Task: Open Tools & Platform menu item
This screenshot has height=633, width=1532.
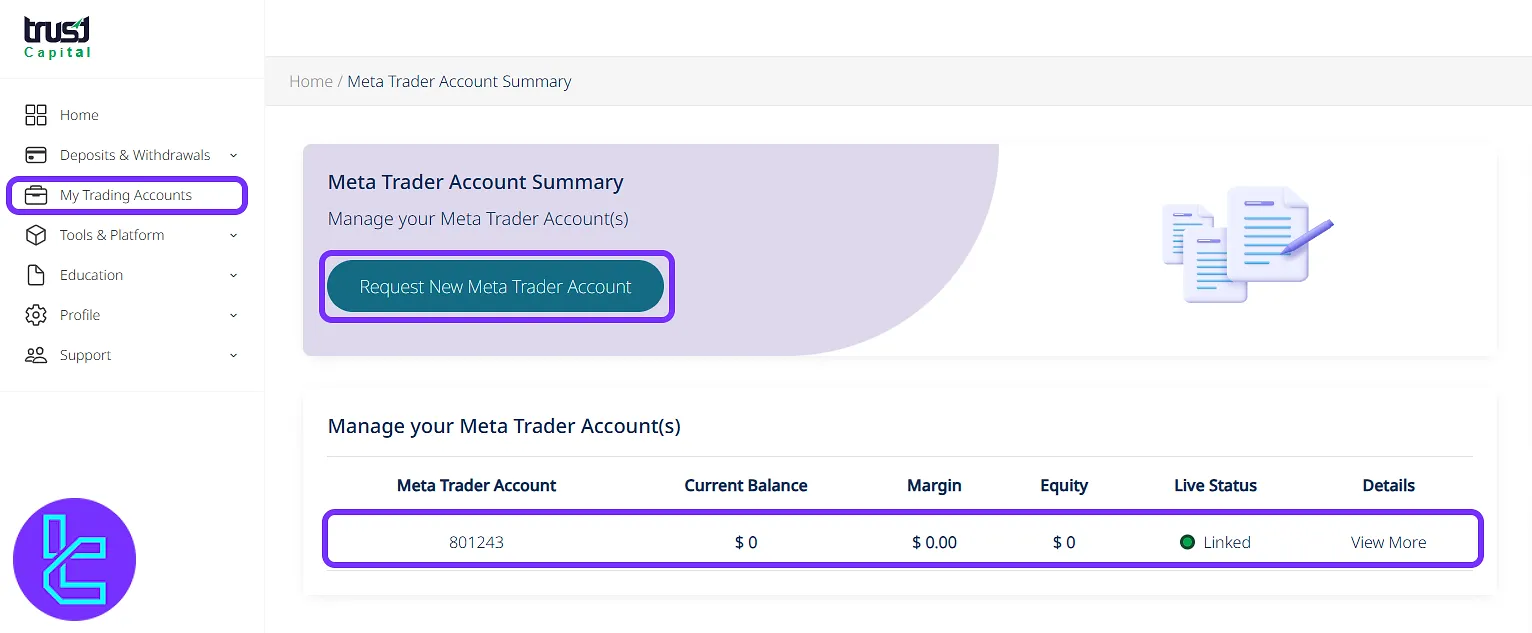Action: click(112, 235)
